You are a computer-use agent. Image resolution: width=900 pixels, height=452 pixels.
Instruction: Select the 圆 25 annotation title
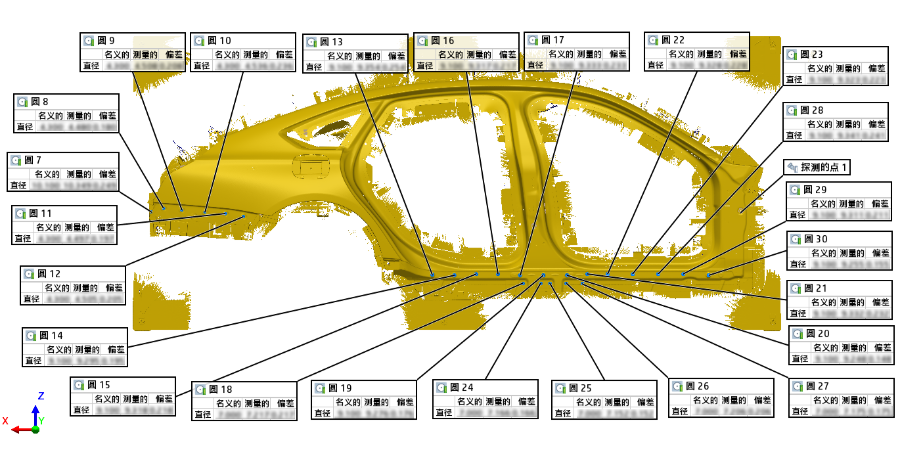(580, 387)
